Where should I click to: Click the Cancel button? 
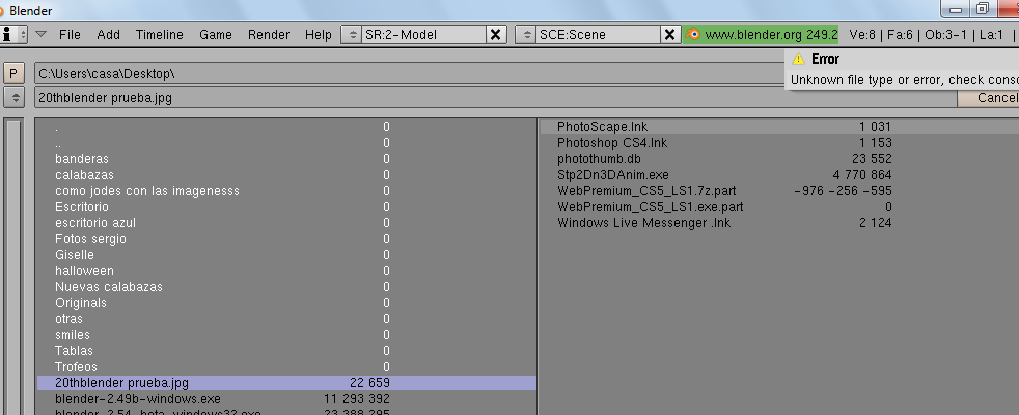tap(989, 97)
